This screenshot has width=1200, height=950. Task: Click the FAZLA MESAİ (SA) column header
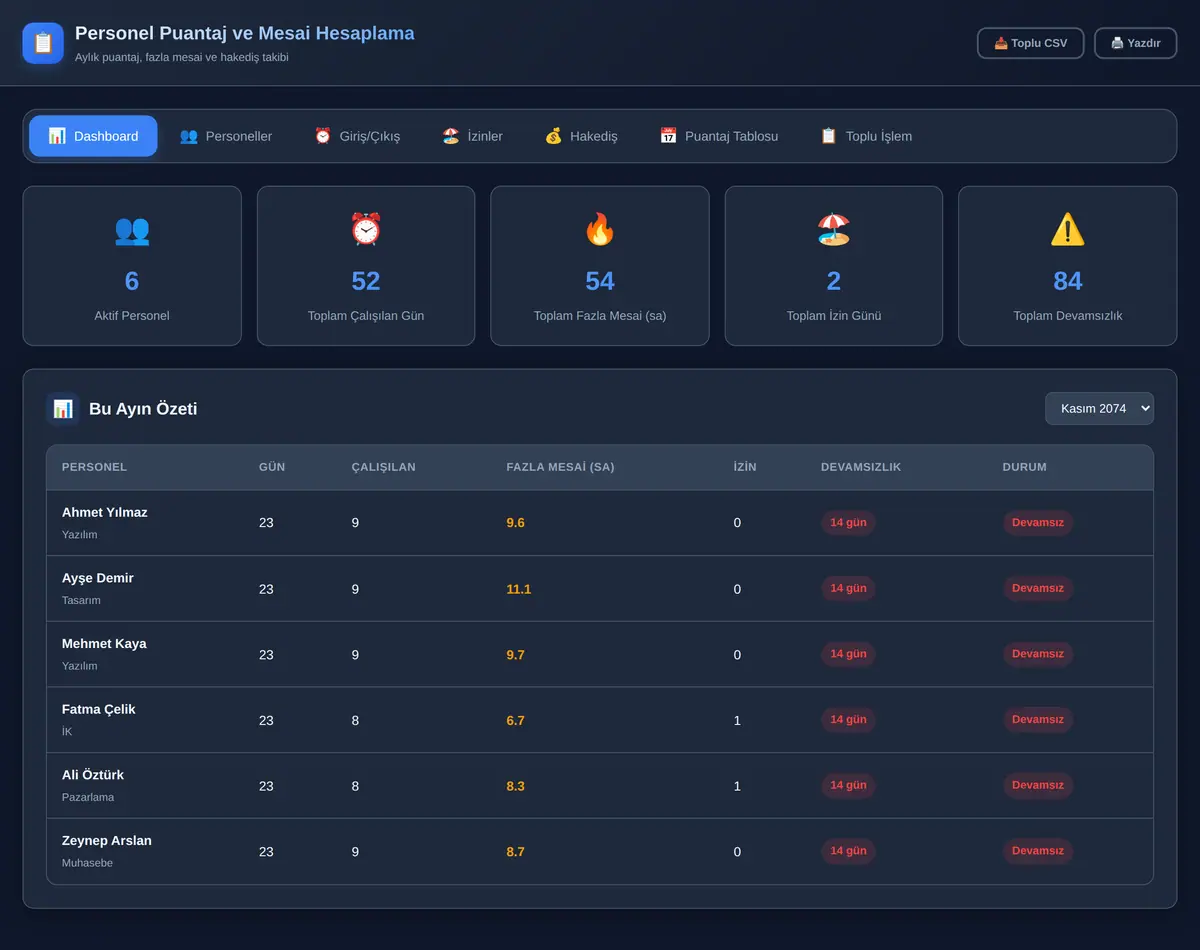click(x=560, y=467)
